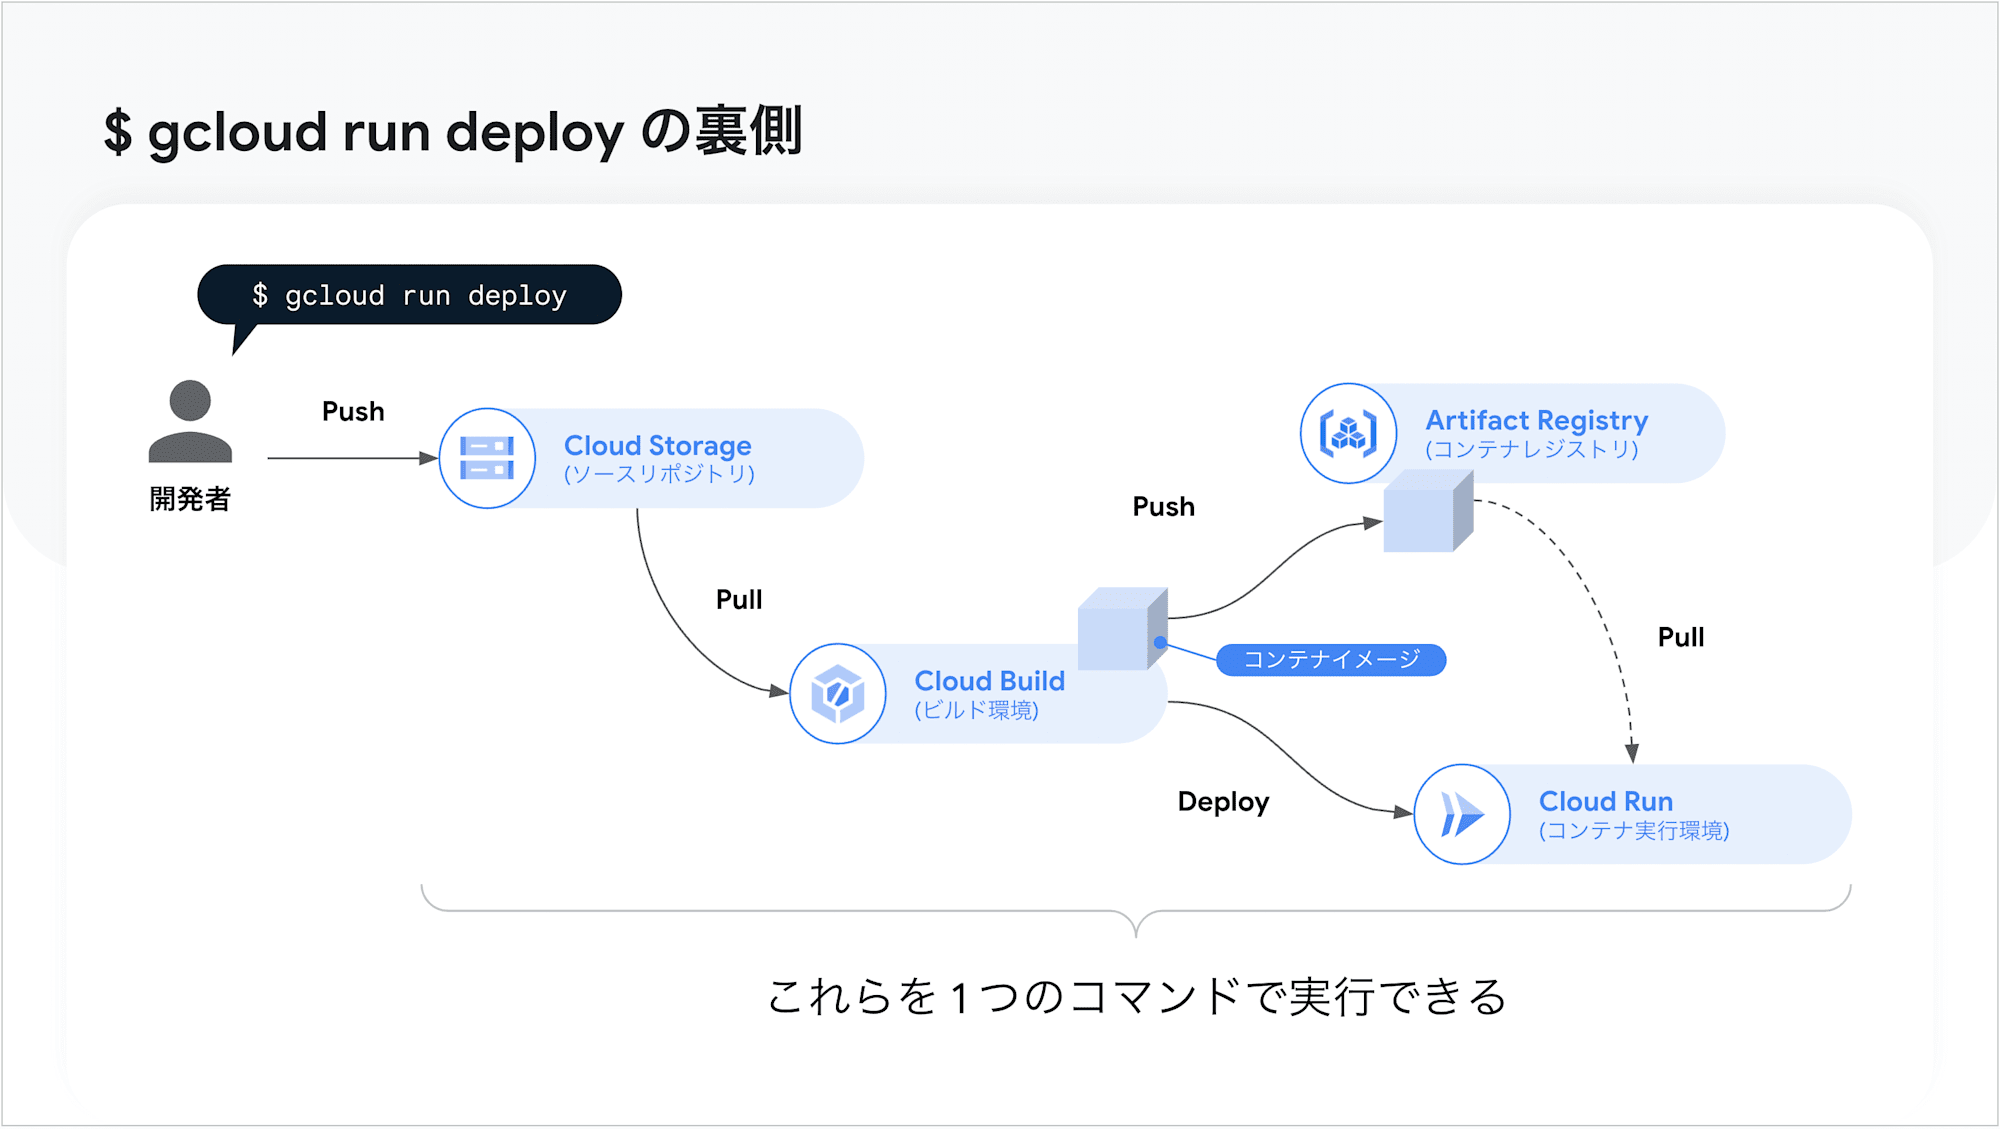Screen dimensions: 2000x1129
Task: Click the Cloud Run label text
Action: click(1605, 801)
